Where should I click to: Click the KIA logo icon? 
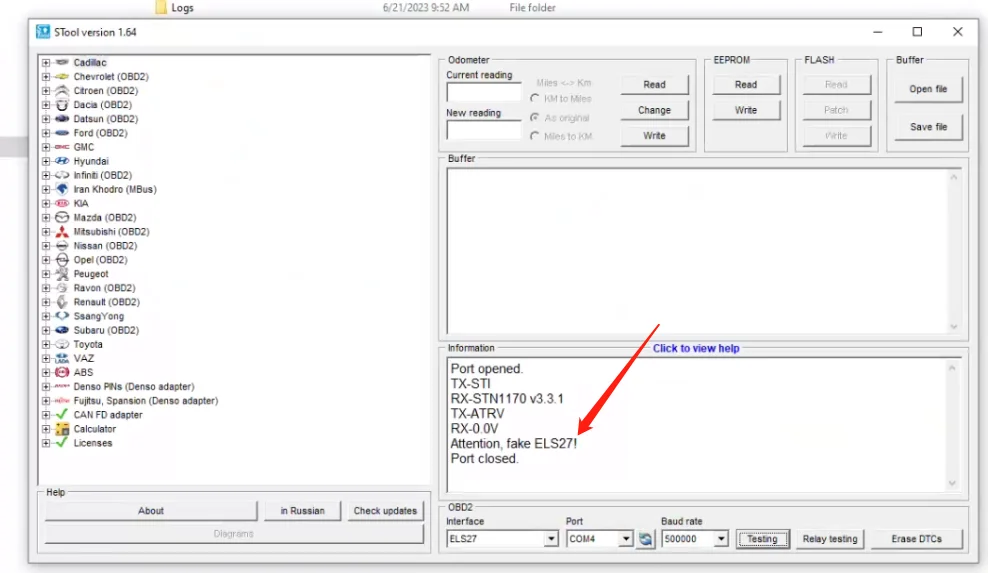pos(62,203)
